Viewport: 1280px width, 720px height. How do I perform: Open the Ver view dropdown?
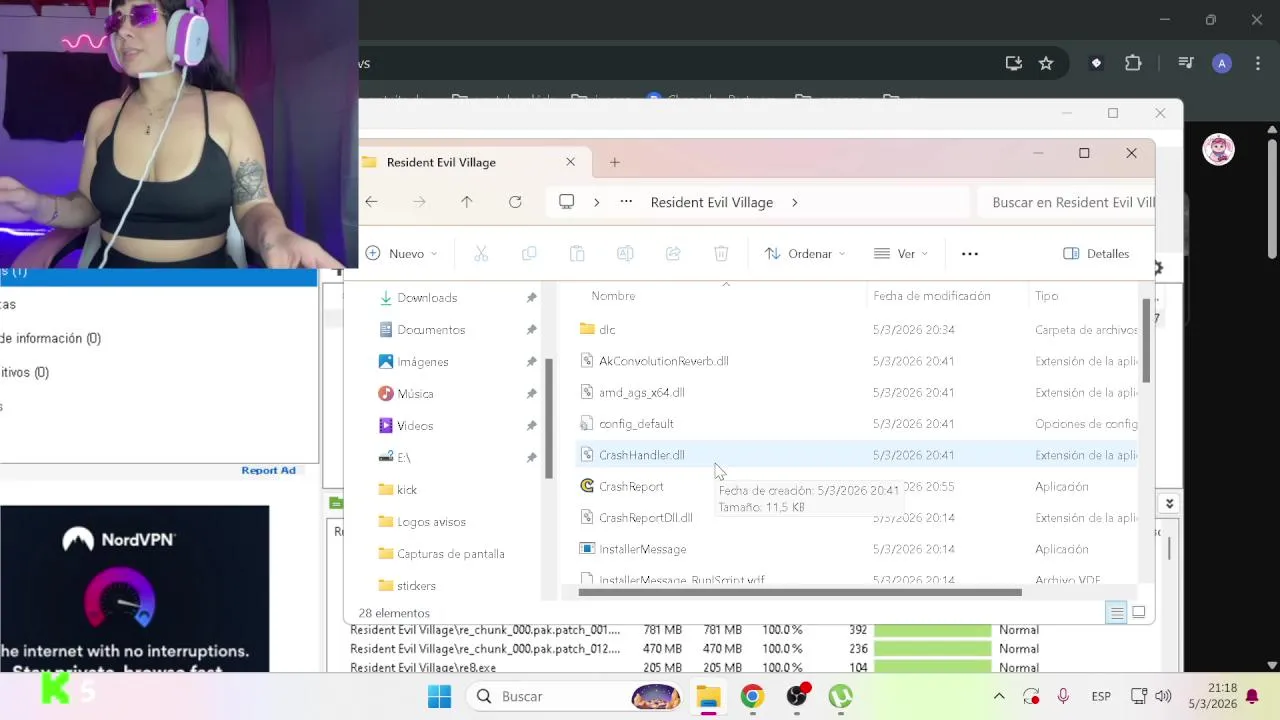901,254
